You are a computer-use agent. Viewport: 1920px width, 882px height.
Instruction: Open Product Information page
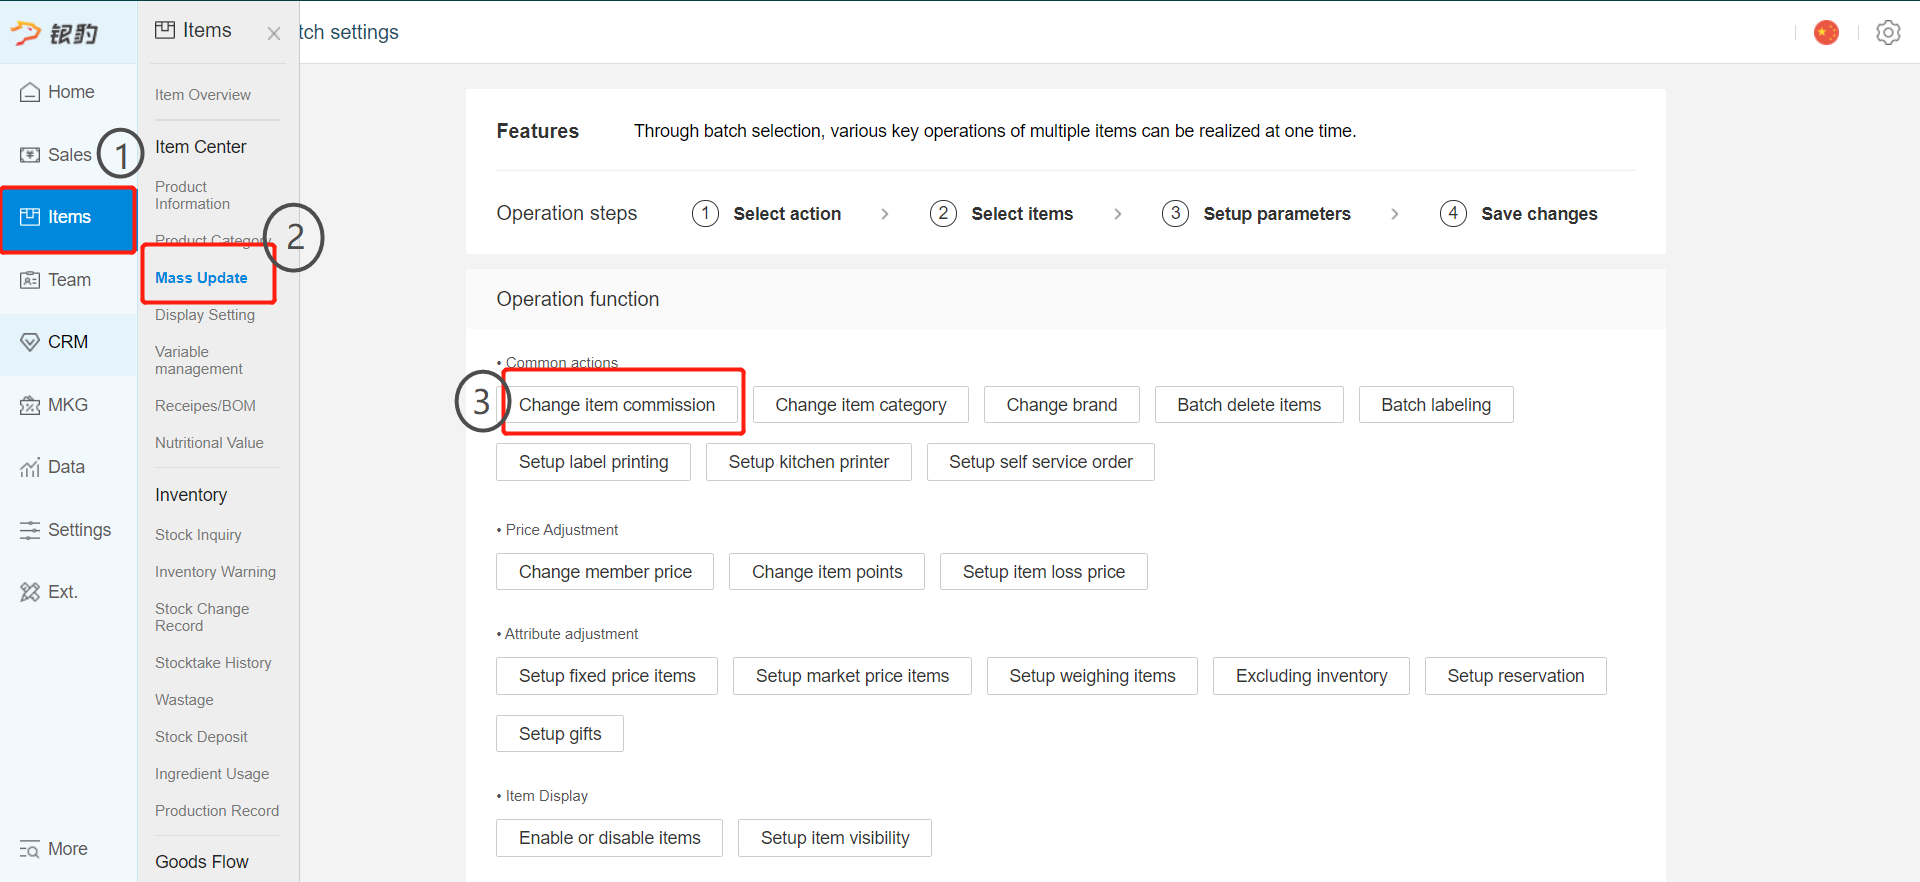(193, 195)
